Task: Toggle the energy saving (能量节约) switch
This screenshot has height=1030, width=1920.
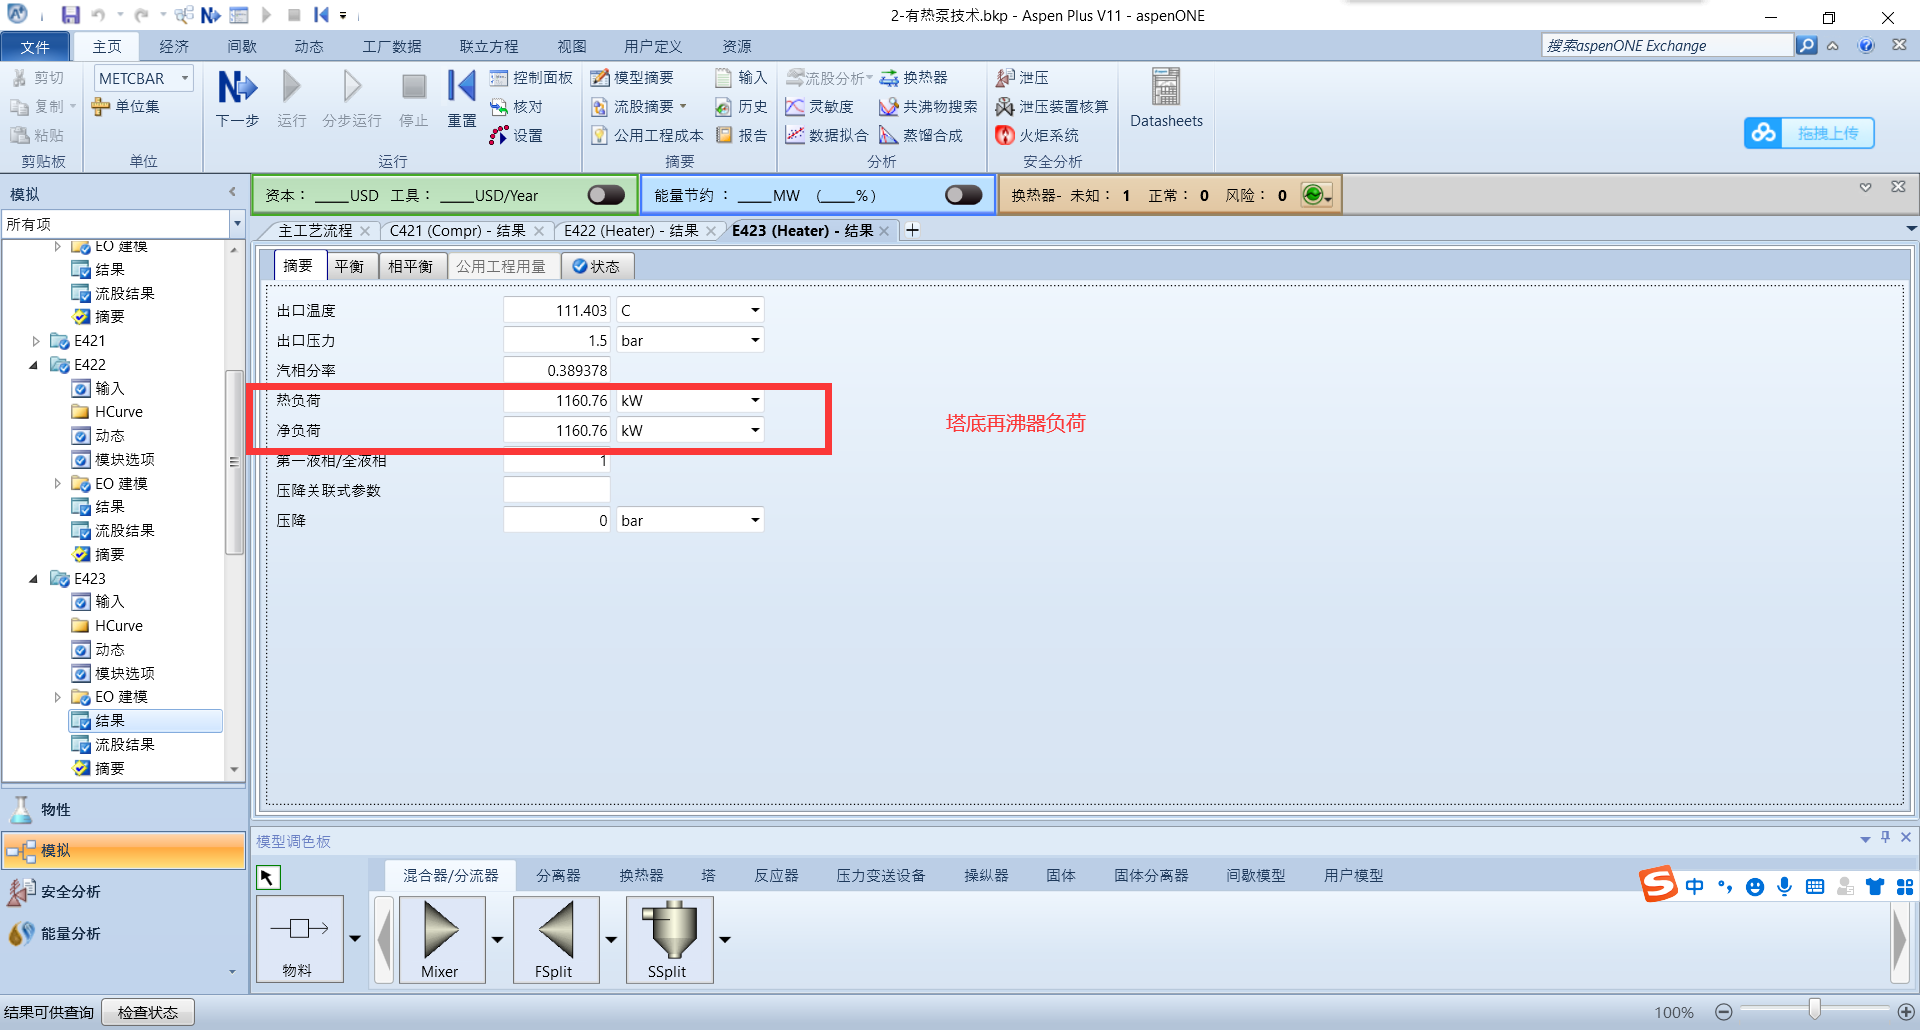Action: point(963,195)
